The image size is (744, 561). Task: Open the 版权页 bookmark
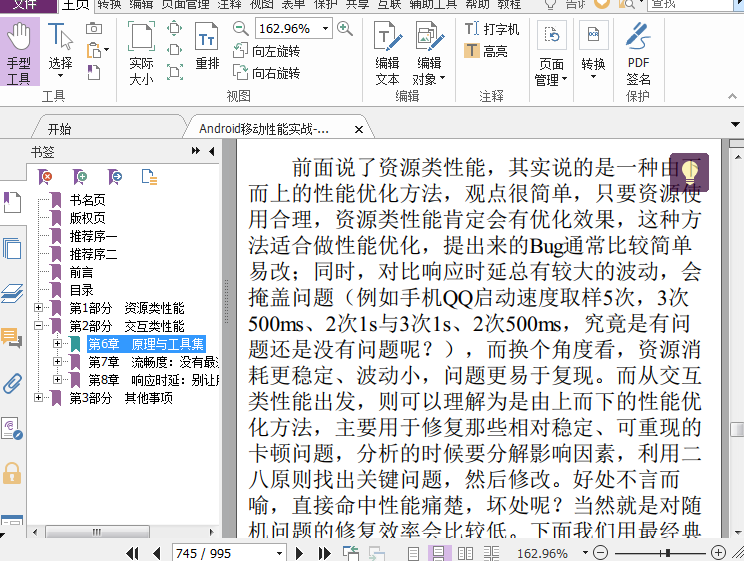click(x=87, y=218)
